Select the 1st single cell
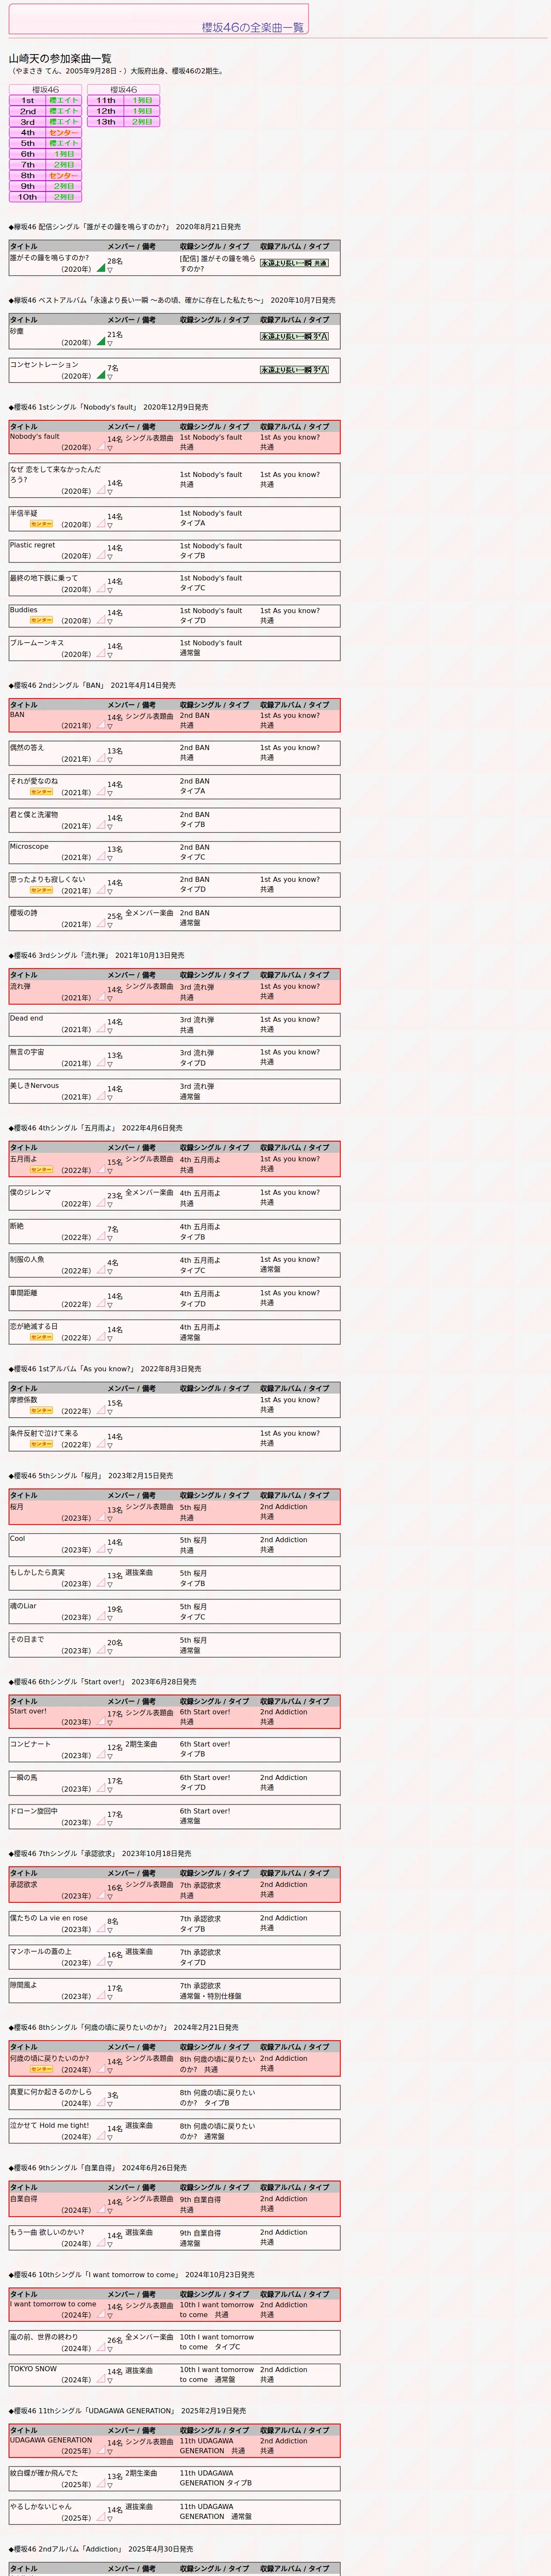This screenshot has height=2576, width=551. pos(28,101)
